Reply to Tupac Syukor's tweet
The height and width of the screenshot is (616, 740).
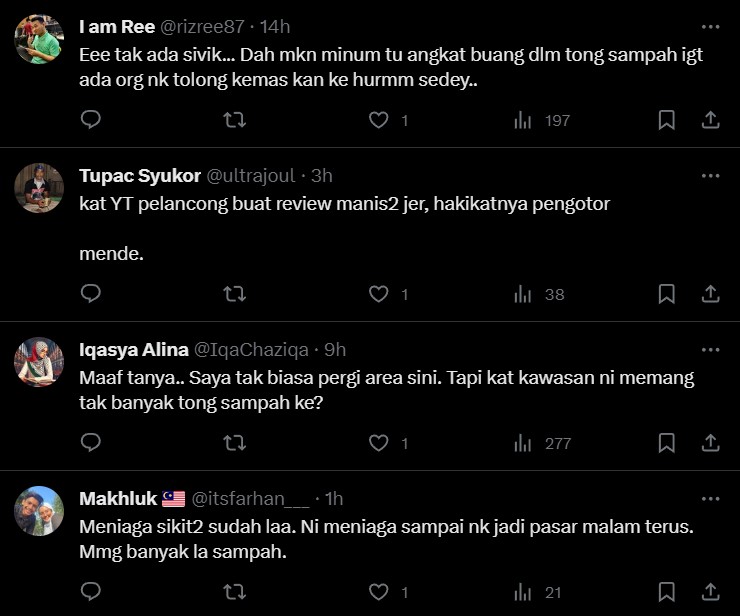pos(90,294)
